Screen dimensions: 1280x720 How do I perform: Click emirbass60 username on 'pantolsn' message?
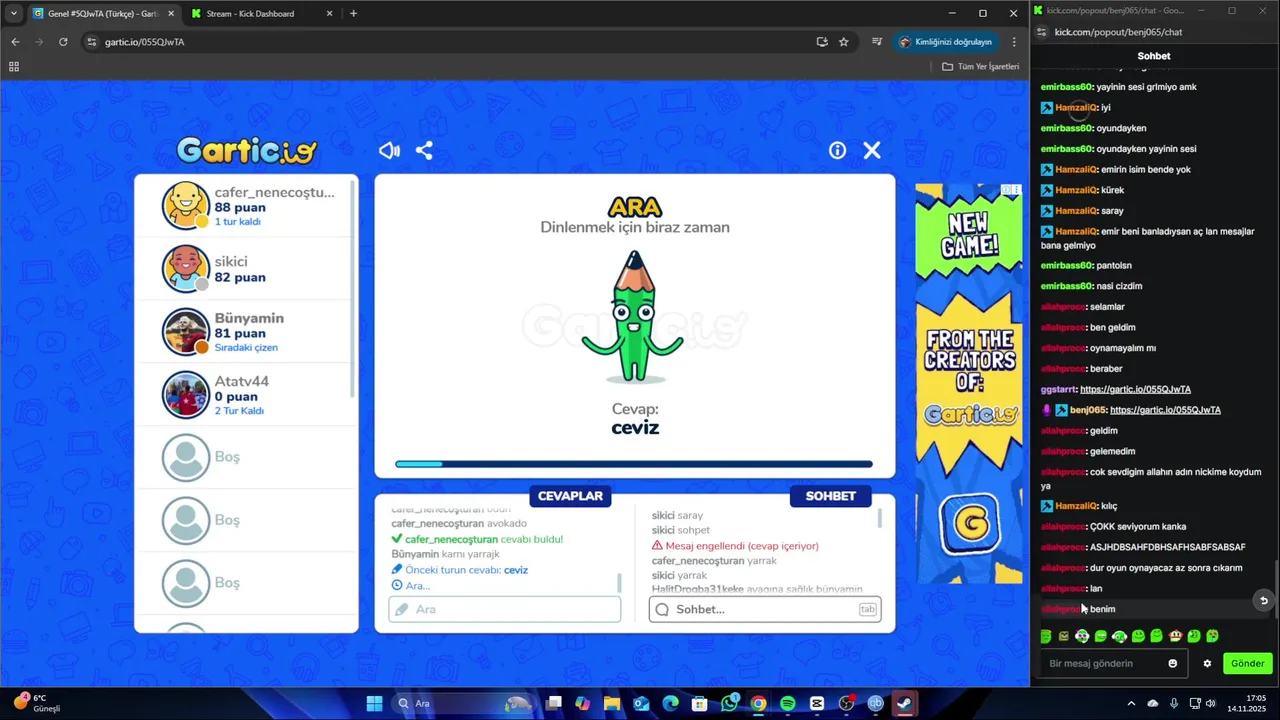click(1066, 265)
